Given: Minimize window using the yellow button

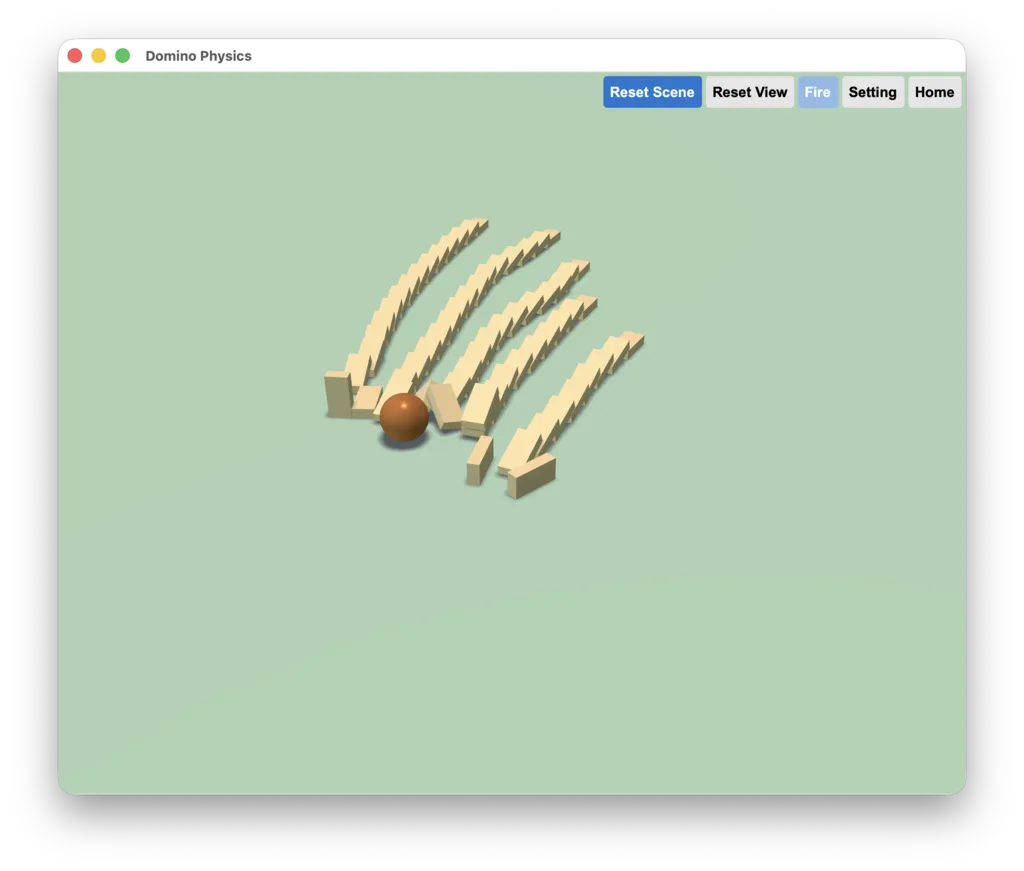Looking at the screenshot, I should (x=99, y=55).
